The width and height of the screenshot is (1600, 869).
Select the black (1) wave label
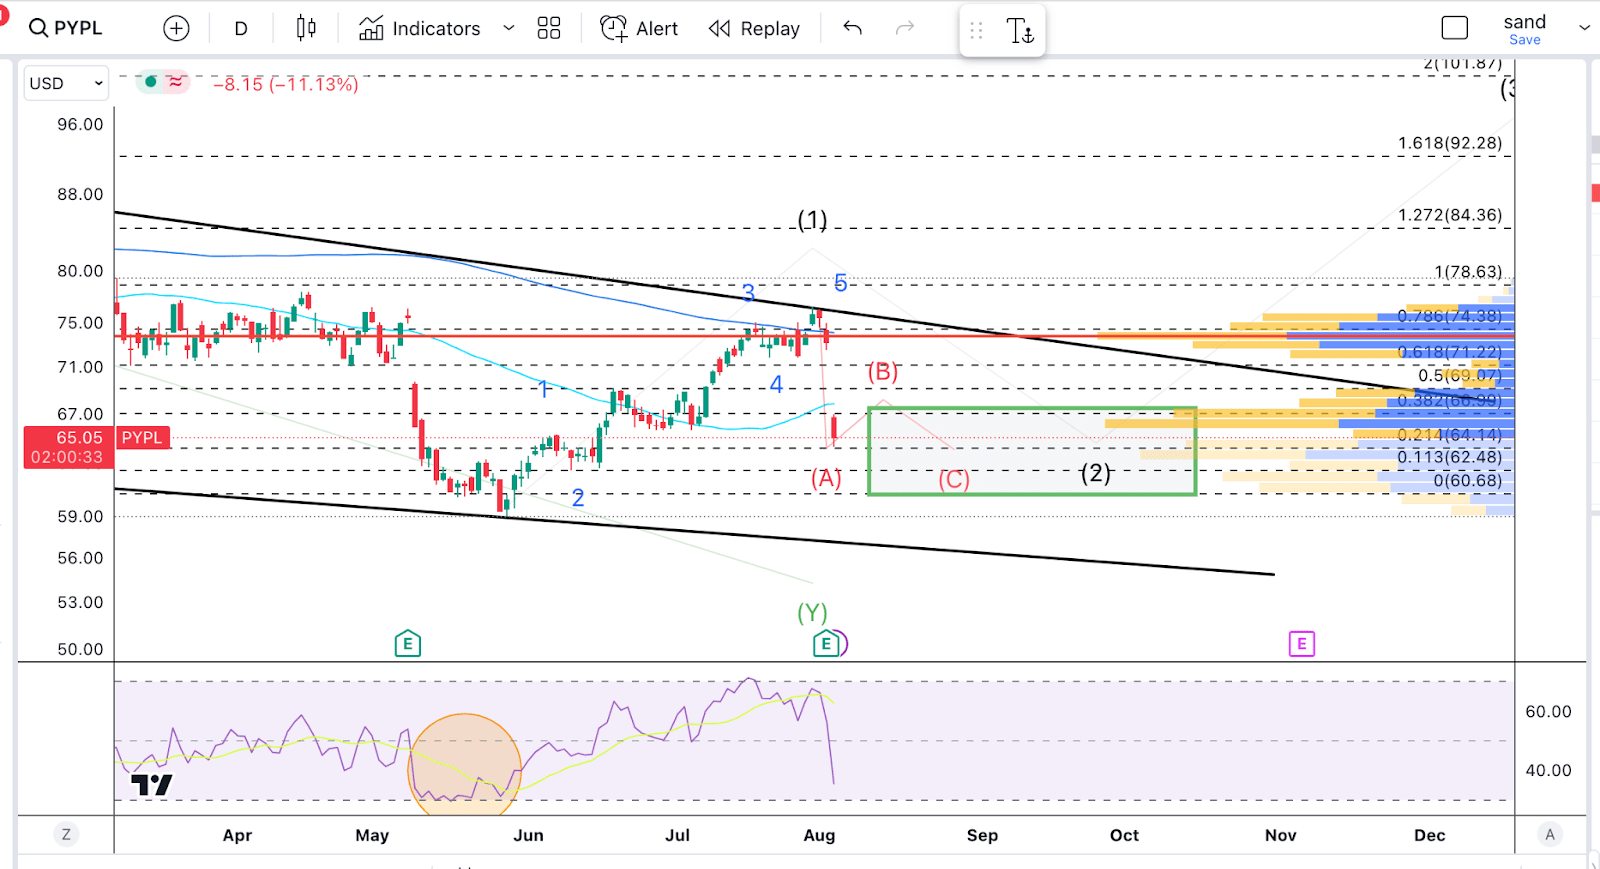[812, 220]
